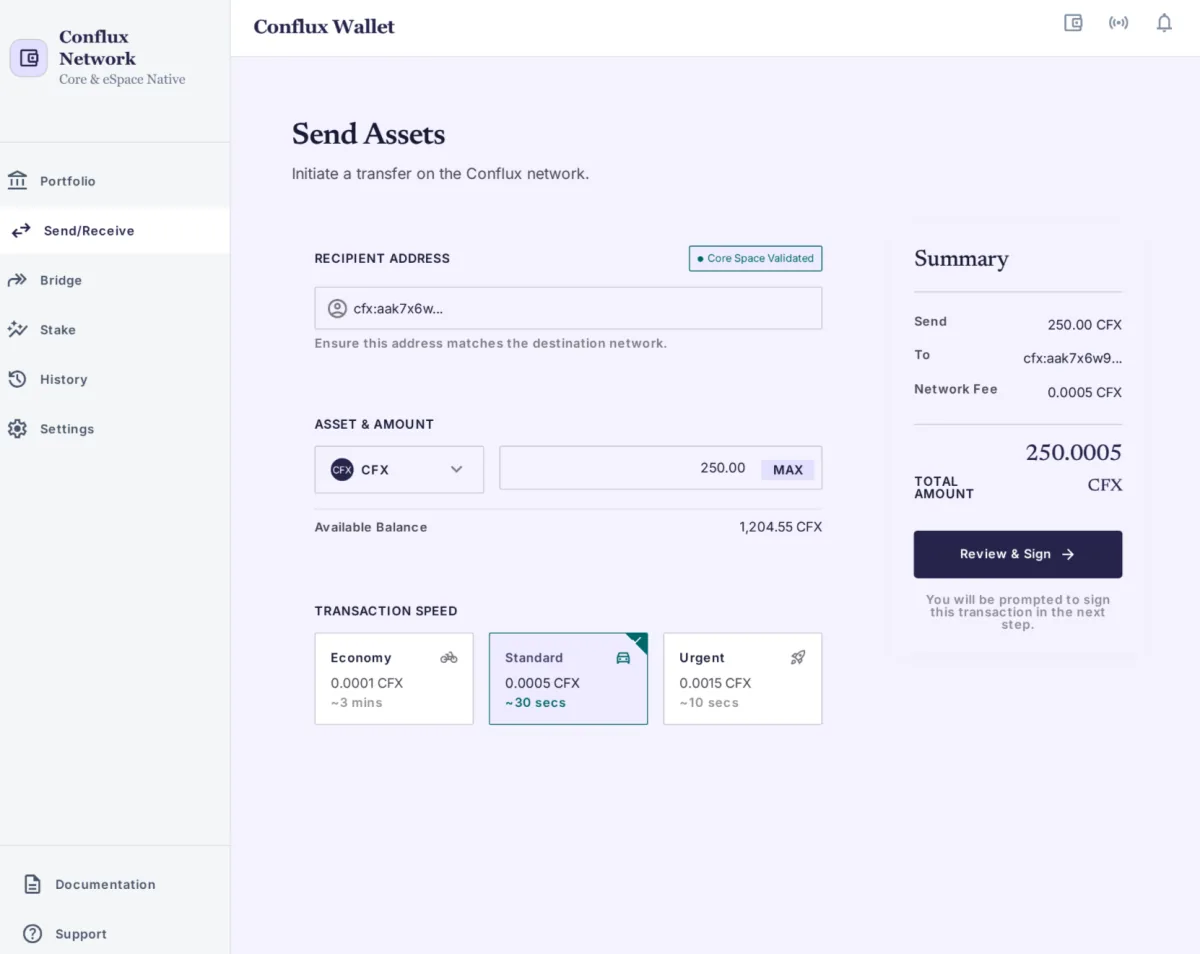Click the available balance 1,204.55 CFX
The width and height of the screenshot is (1200, 954).
781,527
